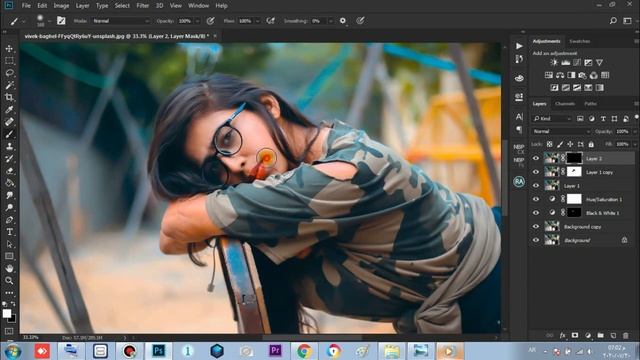Delete layer using trash icon

pyautogui.click(x=626, y=335)
